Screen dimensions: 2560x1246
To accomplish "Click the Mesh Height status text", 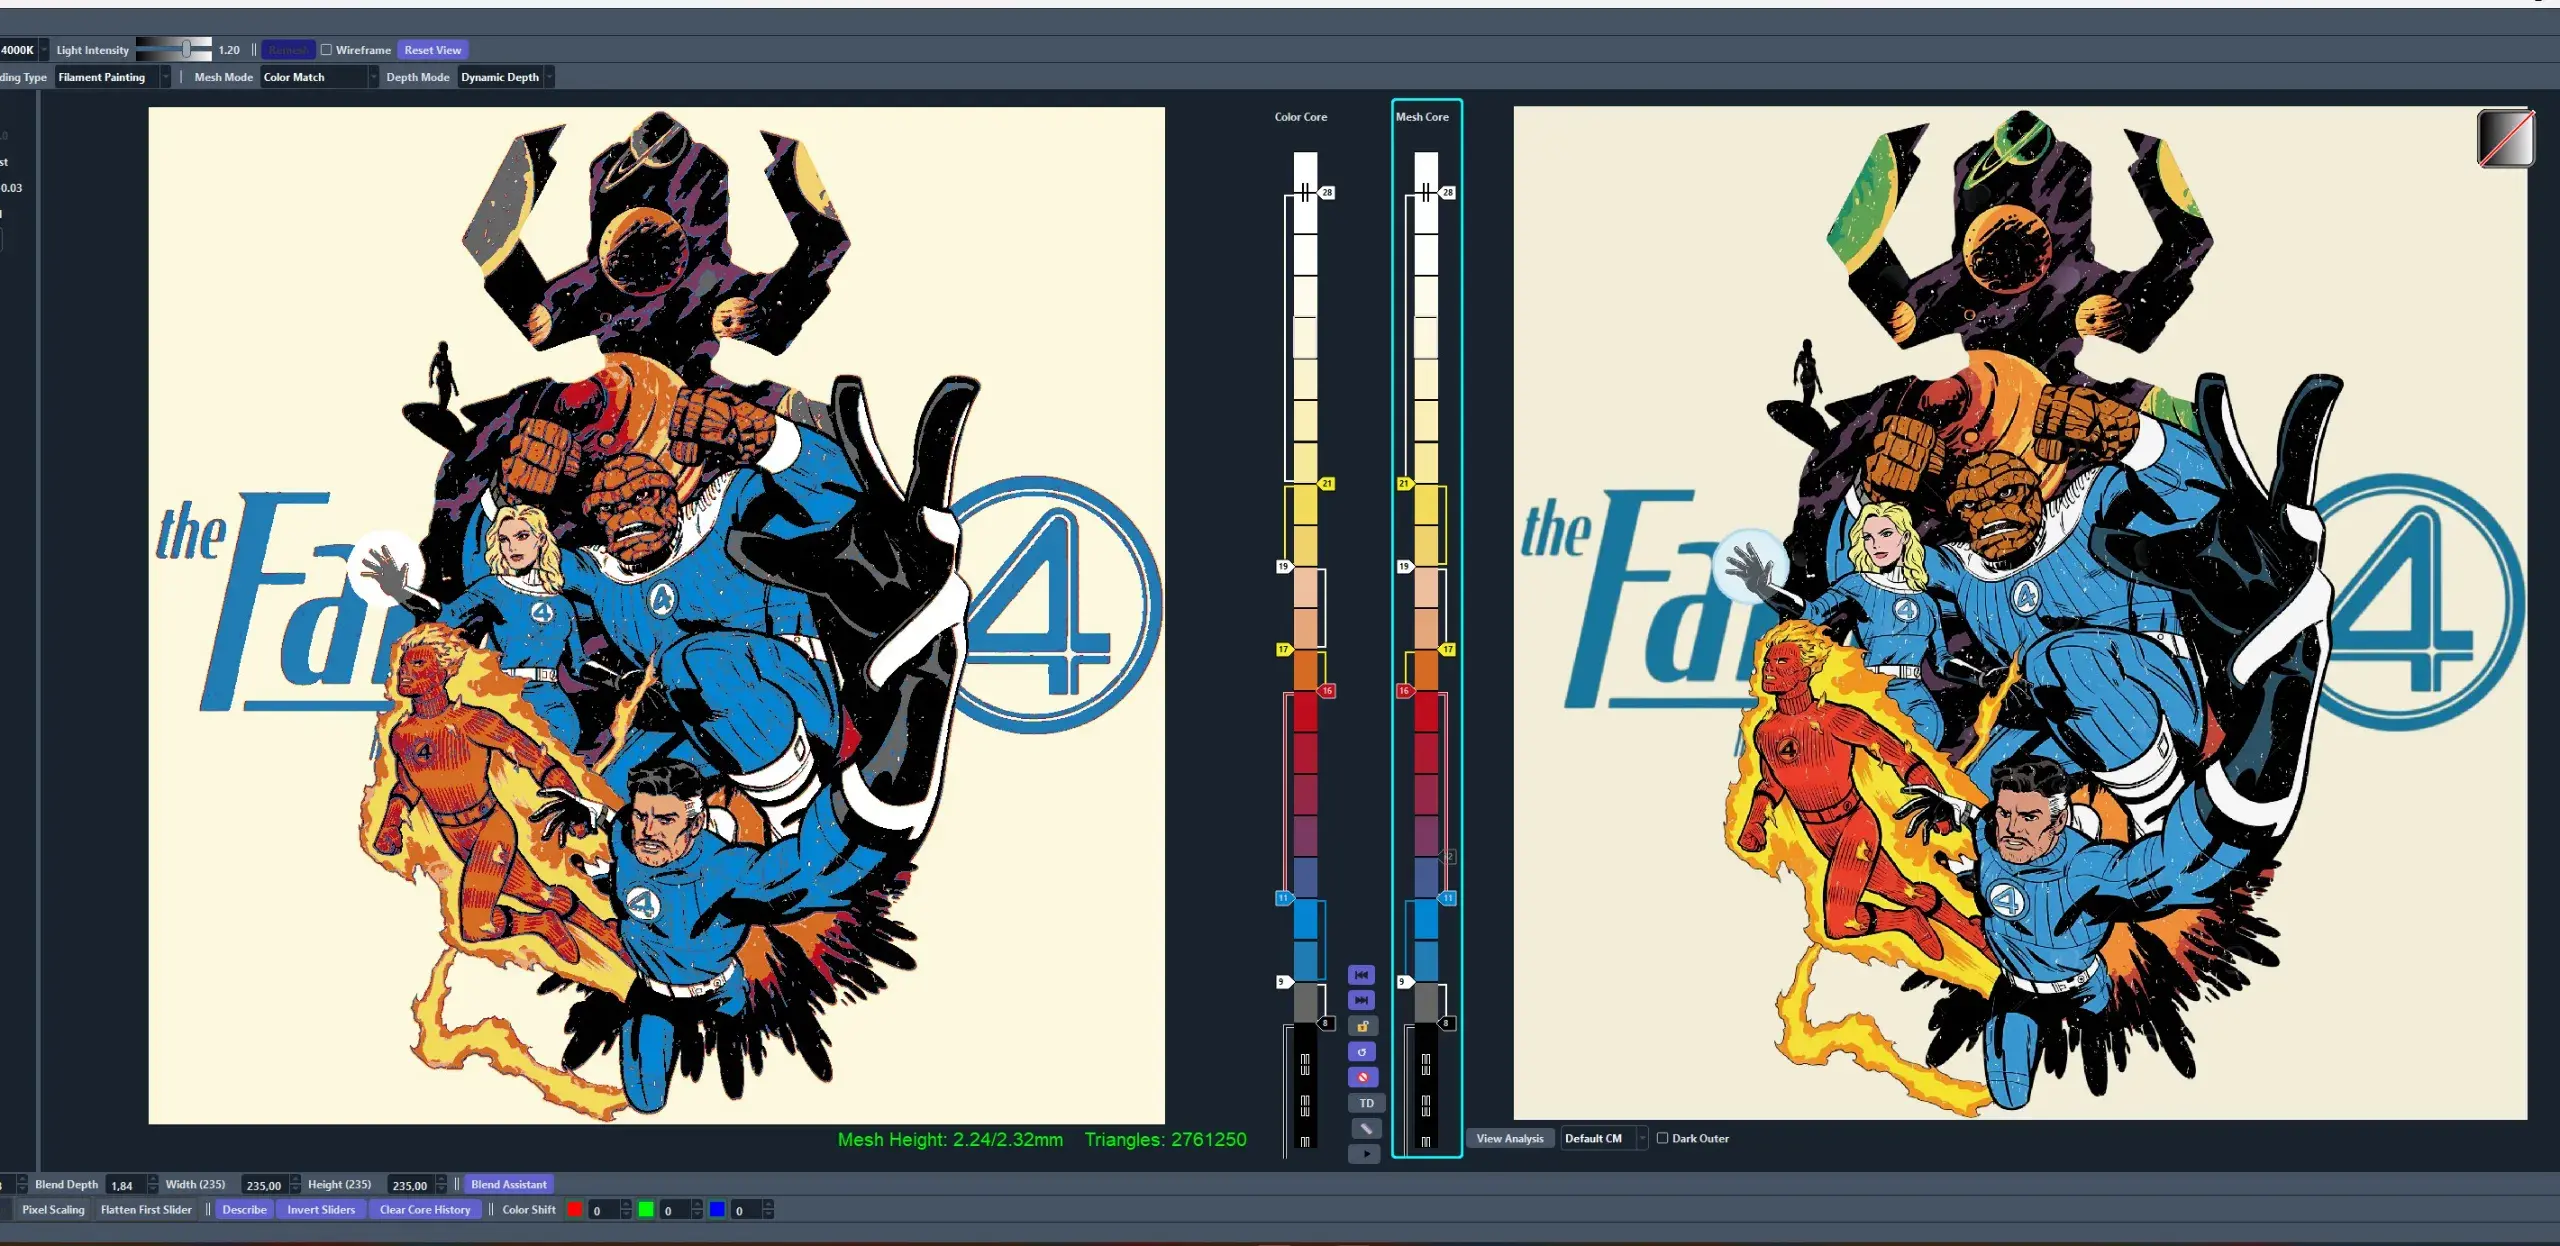I will point(950,1139).
